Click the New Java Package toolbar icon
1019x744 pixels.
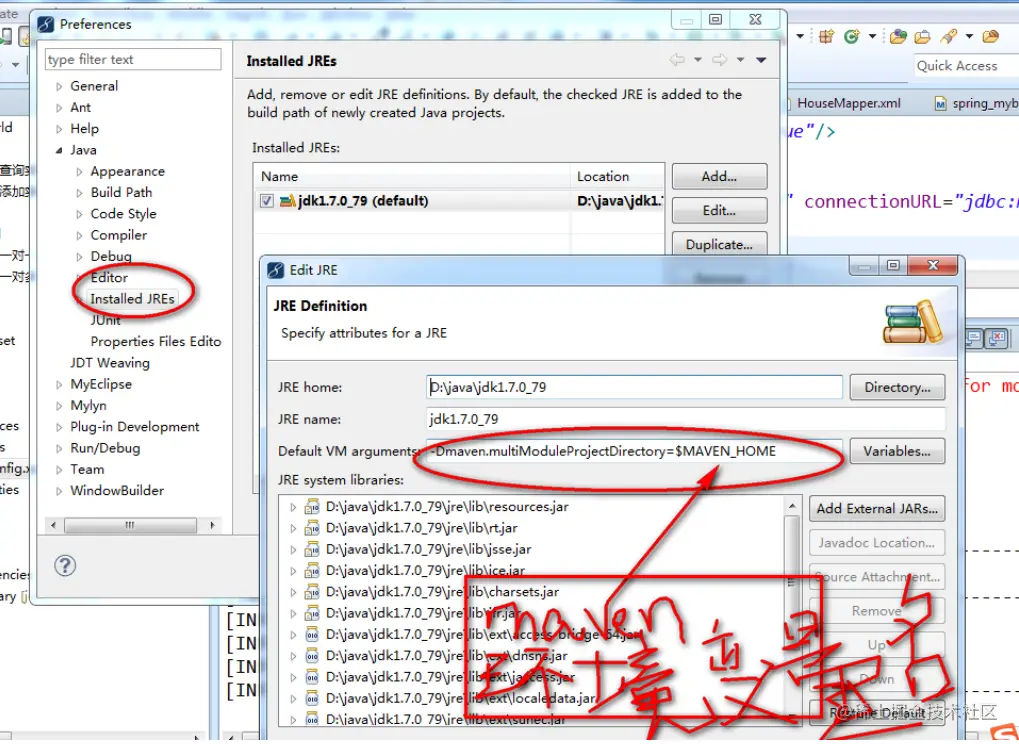[x=826, y=37]
